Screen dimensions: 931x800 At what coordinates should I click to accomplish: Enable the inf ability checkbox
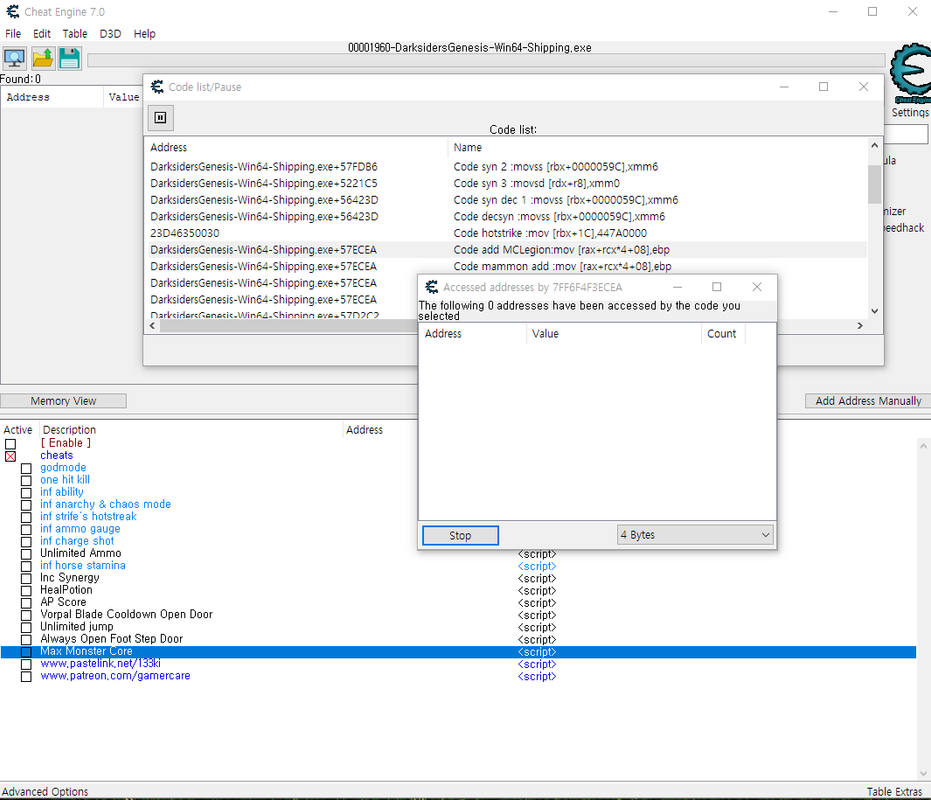(26, 492)
